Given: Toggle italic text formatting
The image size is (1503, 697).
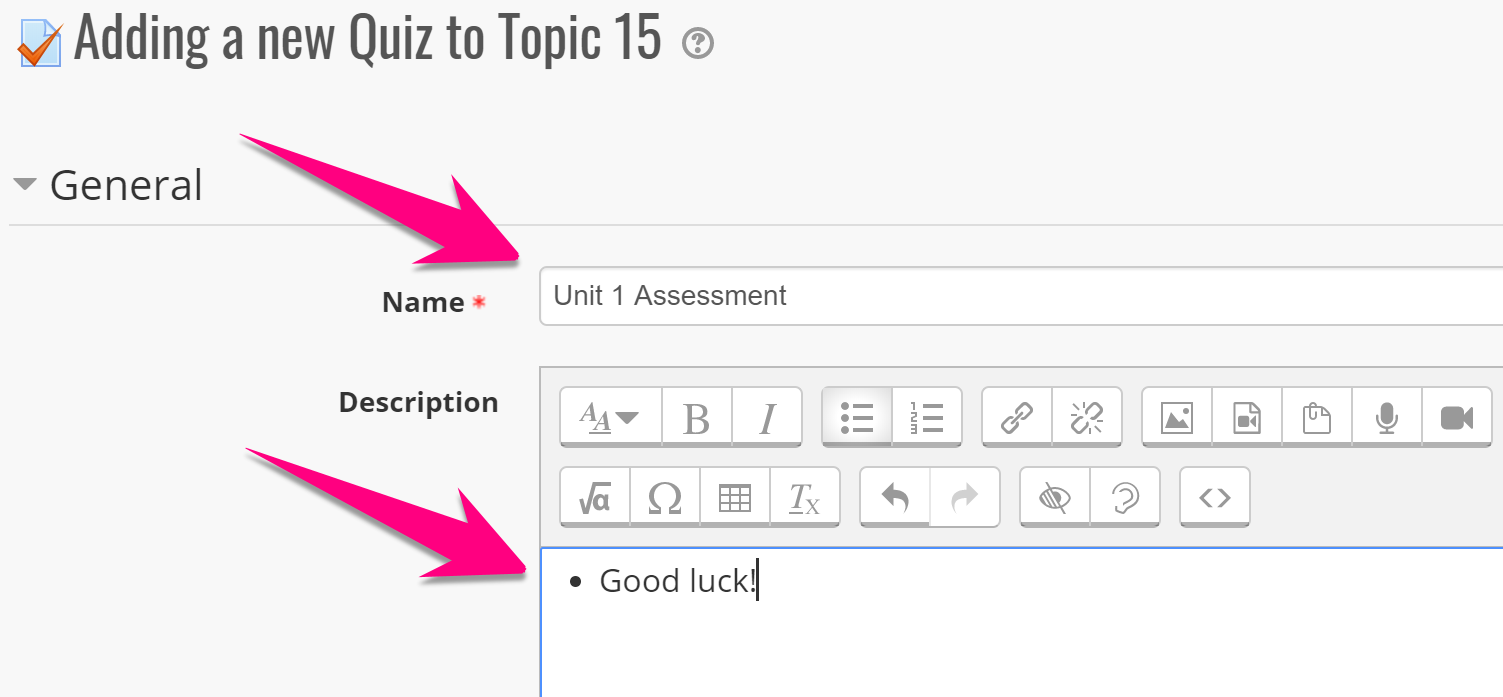Looking at the screenshot, I should [767, 417].
